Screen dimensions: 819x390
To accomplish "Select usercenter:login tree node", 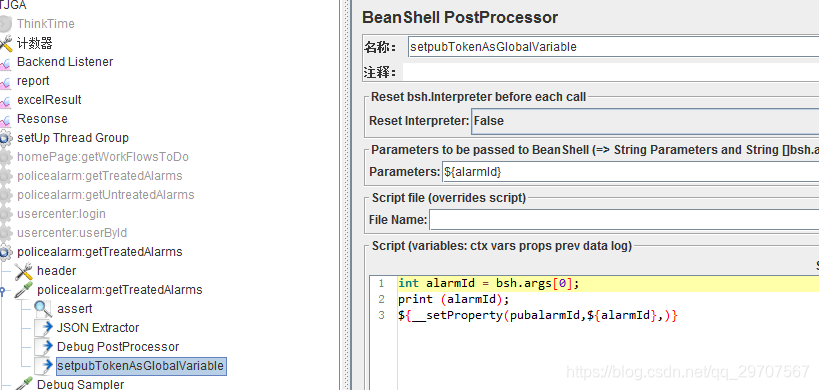I will pos(61,214).
